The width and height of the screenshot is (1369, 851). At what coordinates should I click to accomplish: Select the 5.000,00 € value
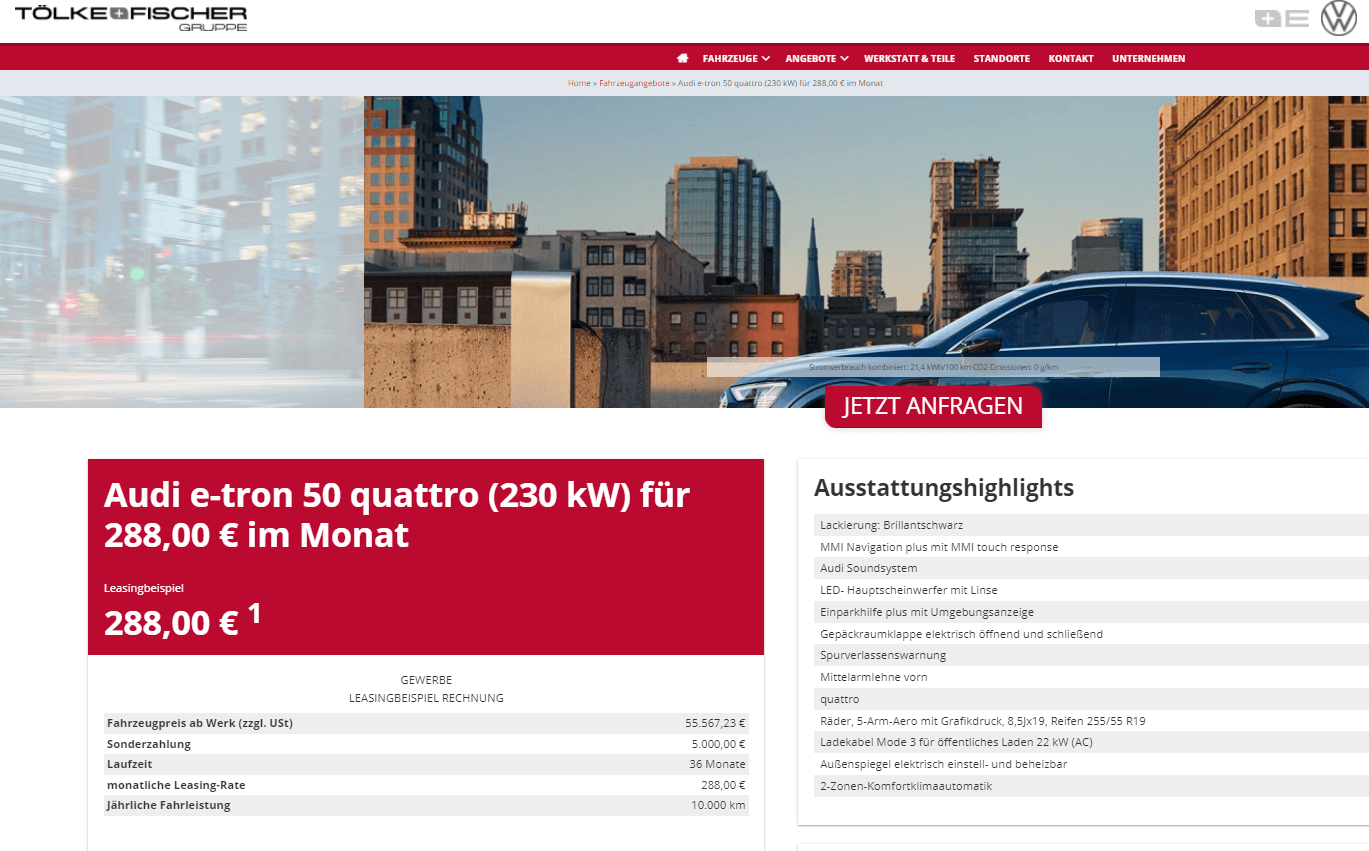pos(718,744)
